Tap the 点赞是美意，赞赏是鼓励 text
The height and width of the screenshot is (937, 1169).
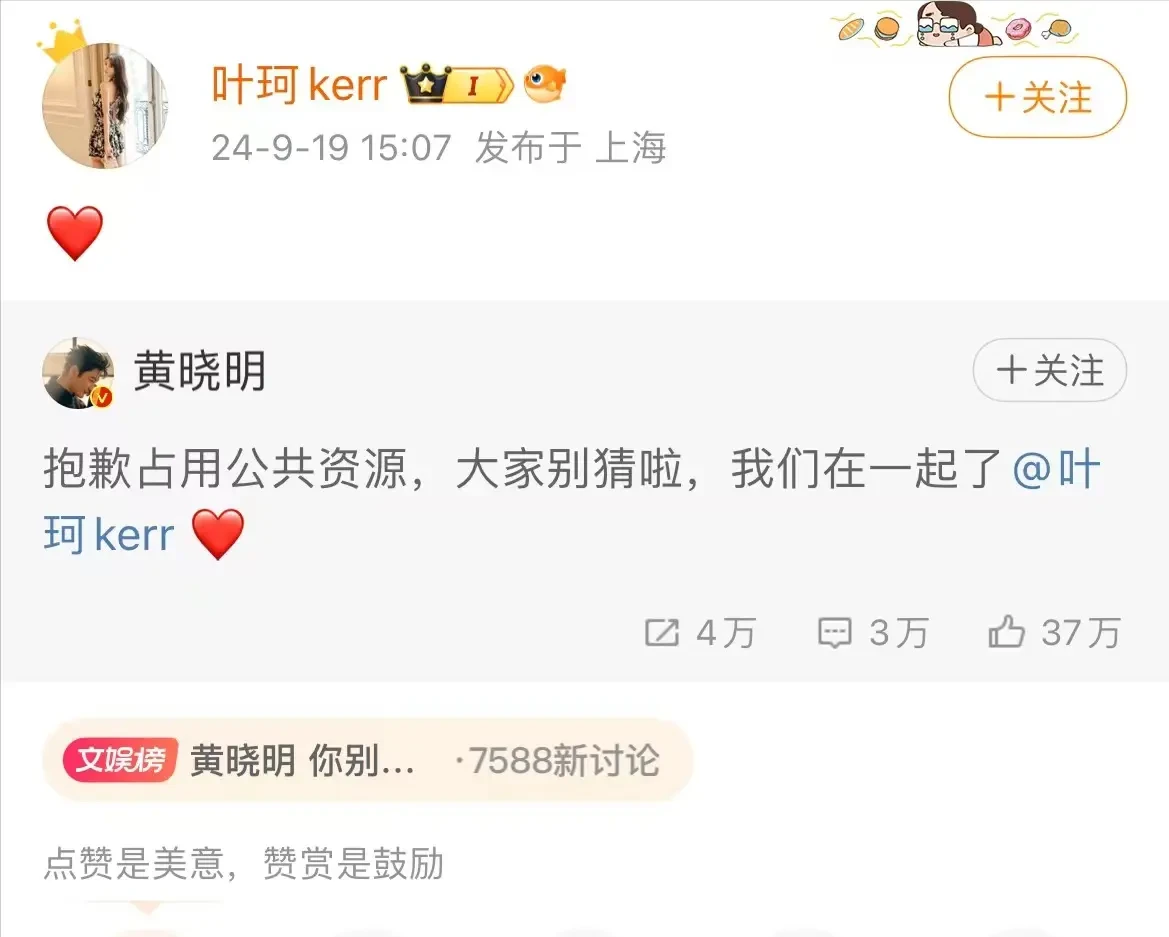point(244,864)
